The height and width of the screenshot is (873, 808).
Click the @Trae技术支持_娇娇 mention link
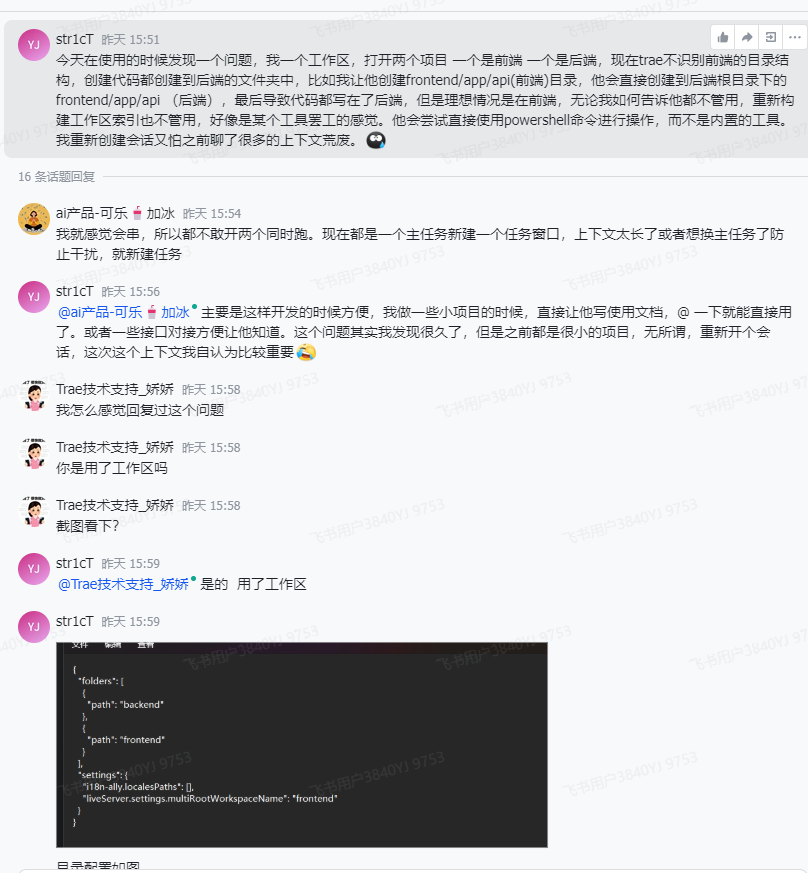pos(123,584)
